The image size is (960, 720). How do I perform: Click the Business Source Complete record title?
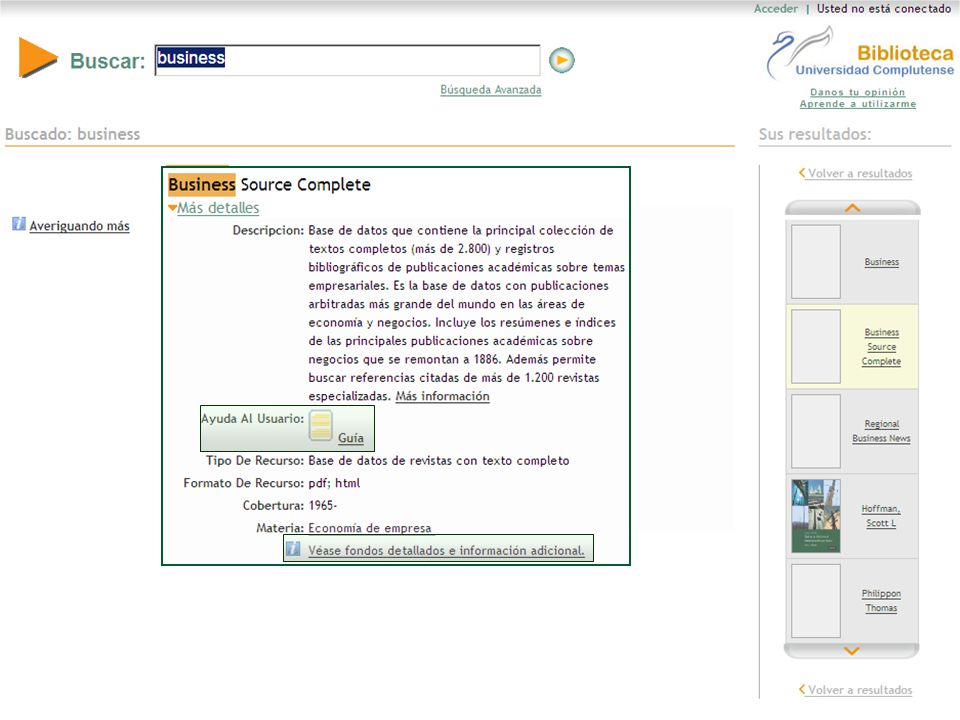(269, 184)
